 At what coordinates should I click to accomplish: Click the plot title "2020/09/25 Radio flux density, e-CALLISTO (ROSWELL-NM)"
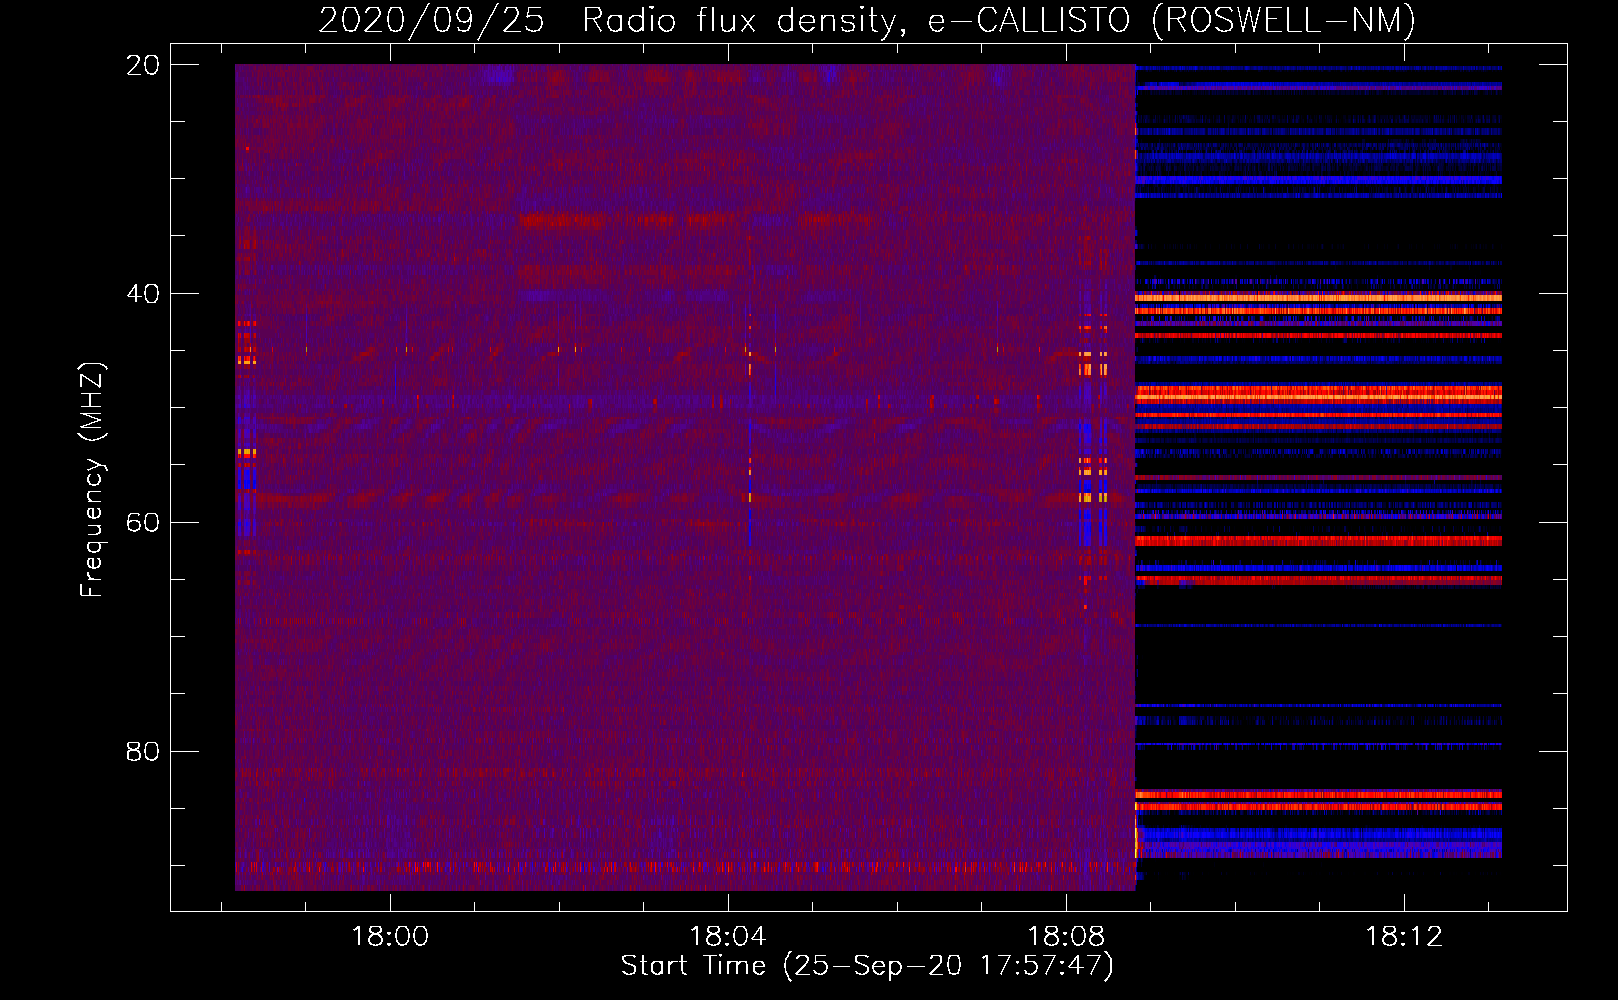[x=867, y=20]
